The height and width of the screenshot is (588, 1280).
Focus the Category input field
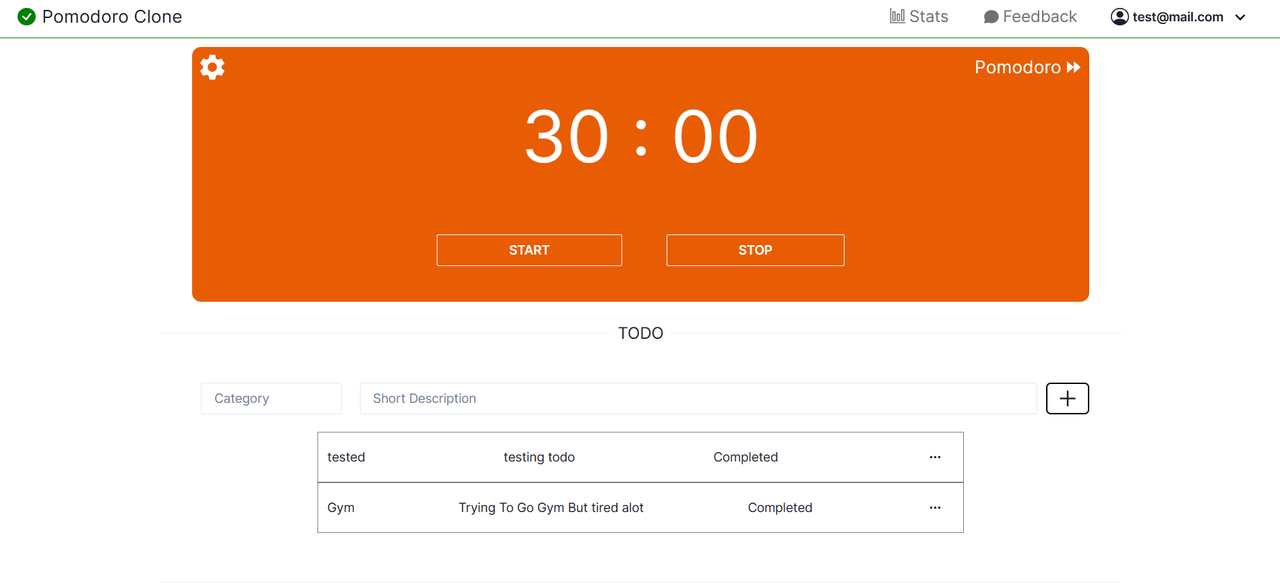click(271, 398)
